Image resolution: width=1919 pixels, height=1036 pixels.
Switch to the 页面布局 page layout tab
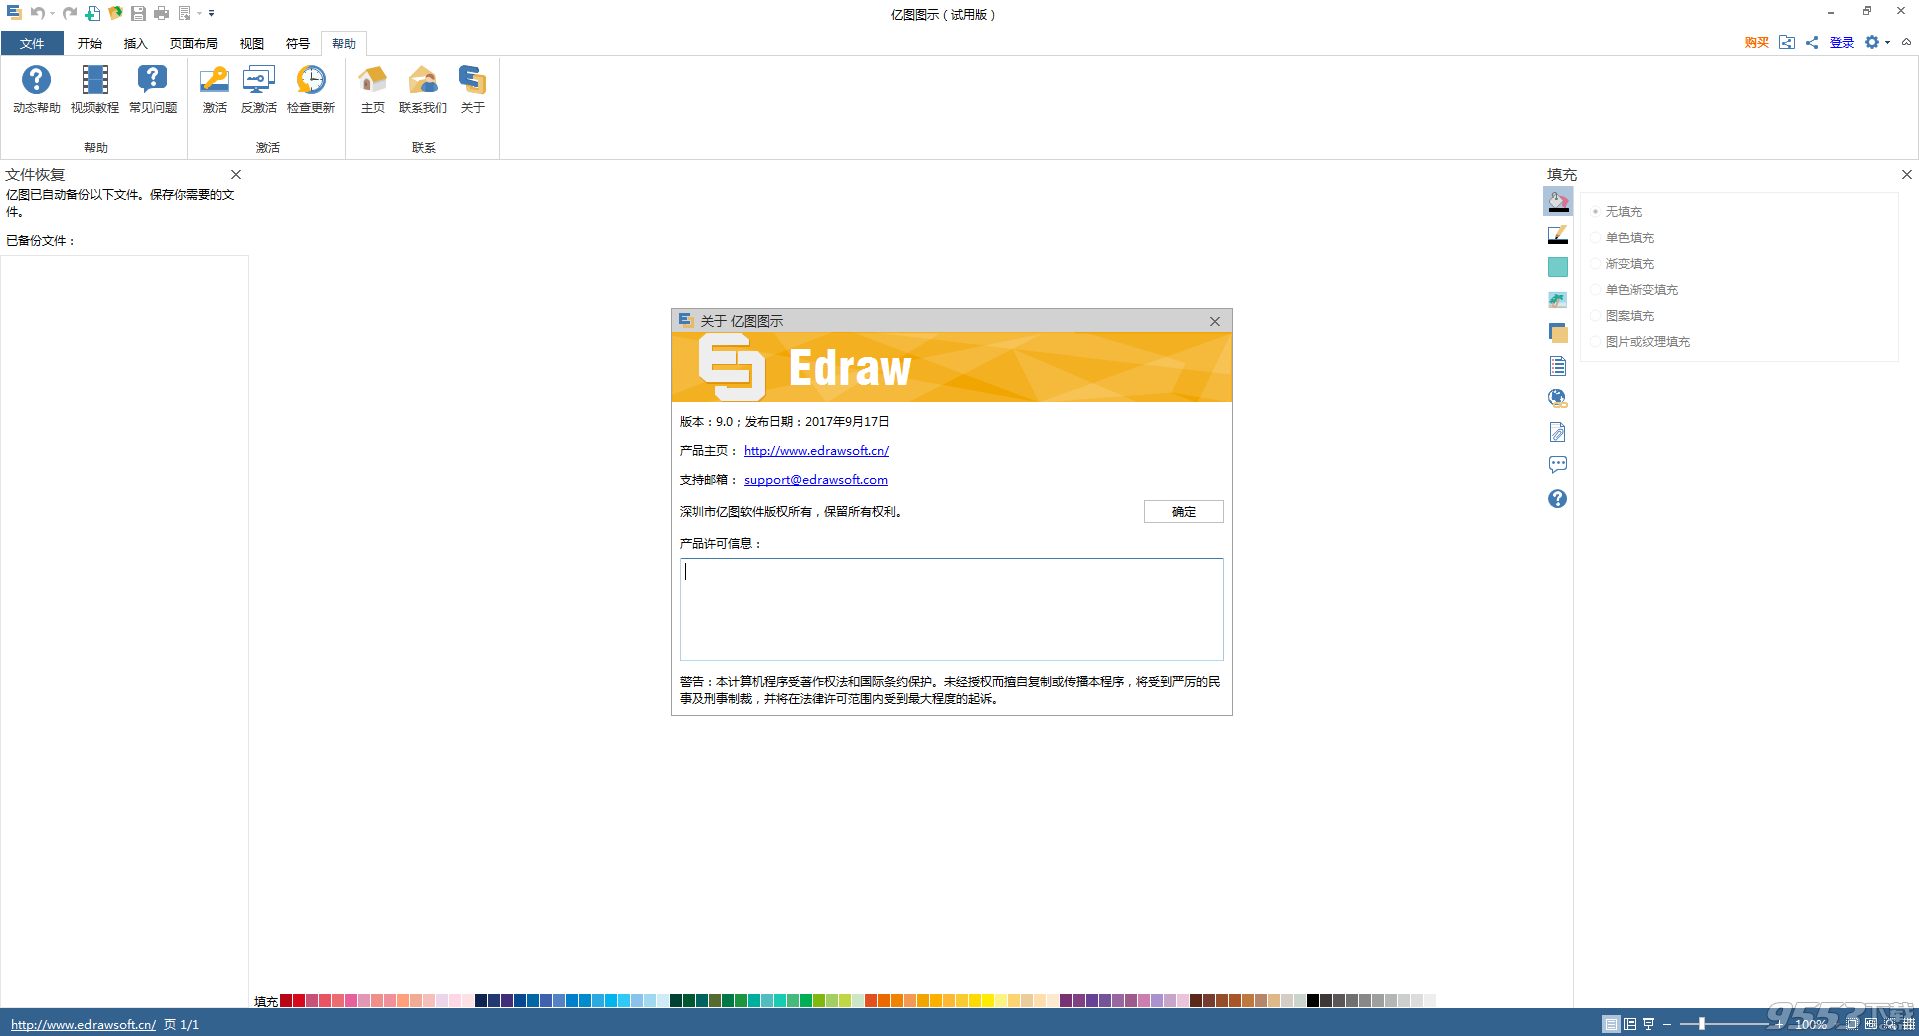(194, 43)
